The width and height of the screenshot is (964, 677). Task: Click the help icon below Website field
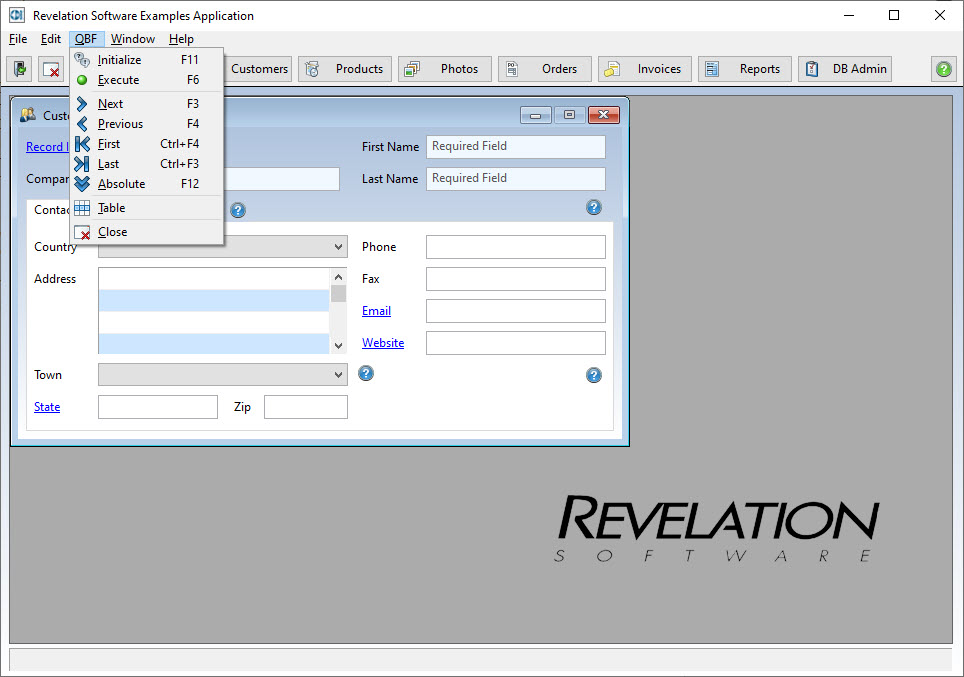point(594,375)
